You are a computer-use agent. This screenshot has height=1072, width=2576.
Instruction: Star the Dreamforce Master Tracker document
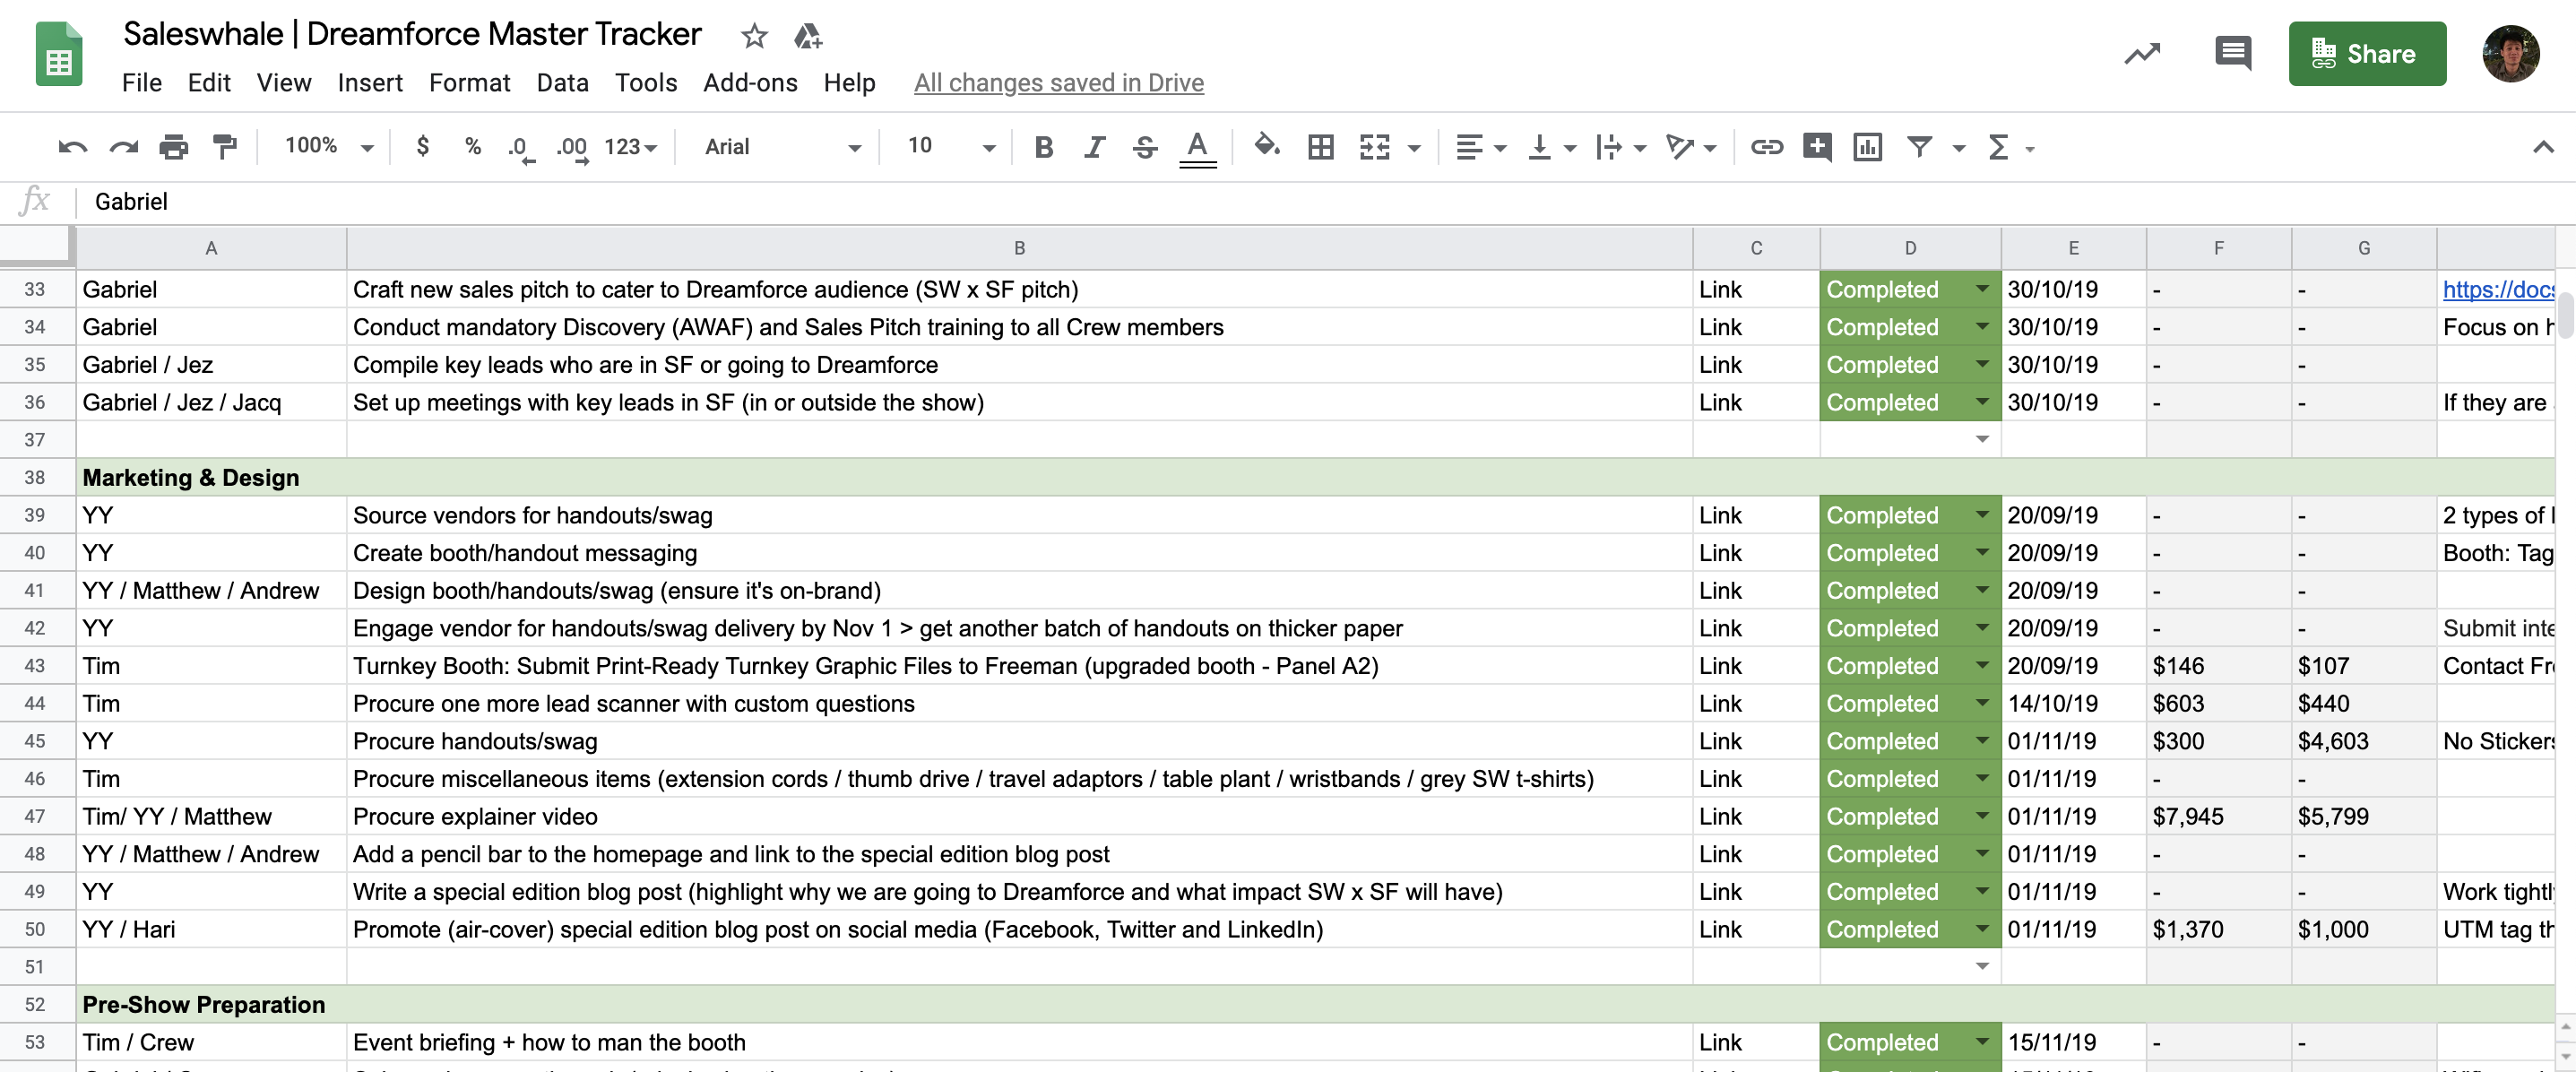click(754, 36)
